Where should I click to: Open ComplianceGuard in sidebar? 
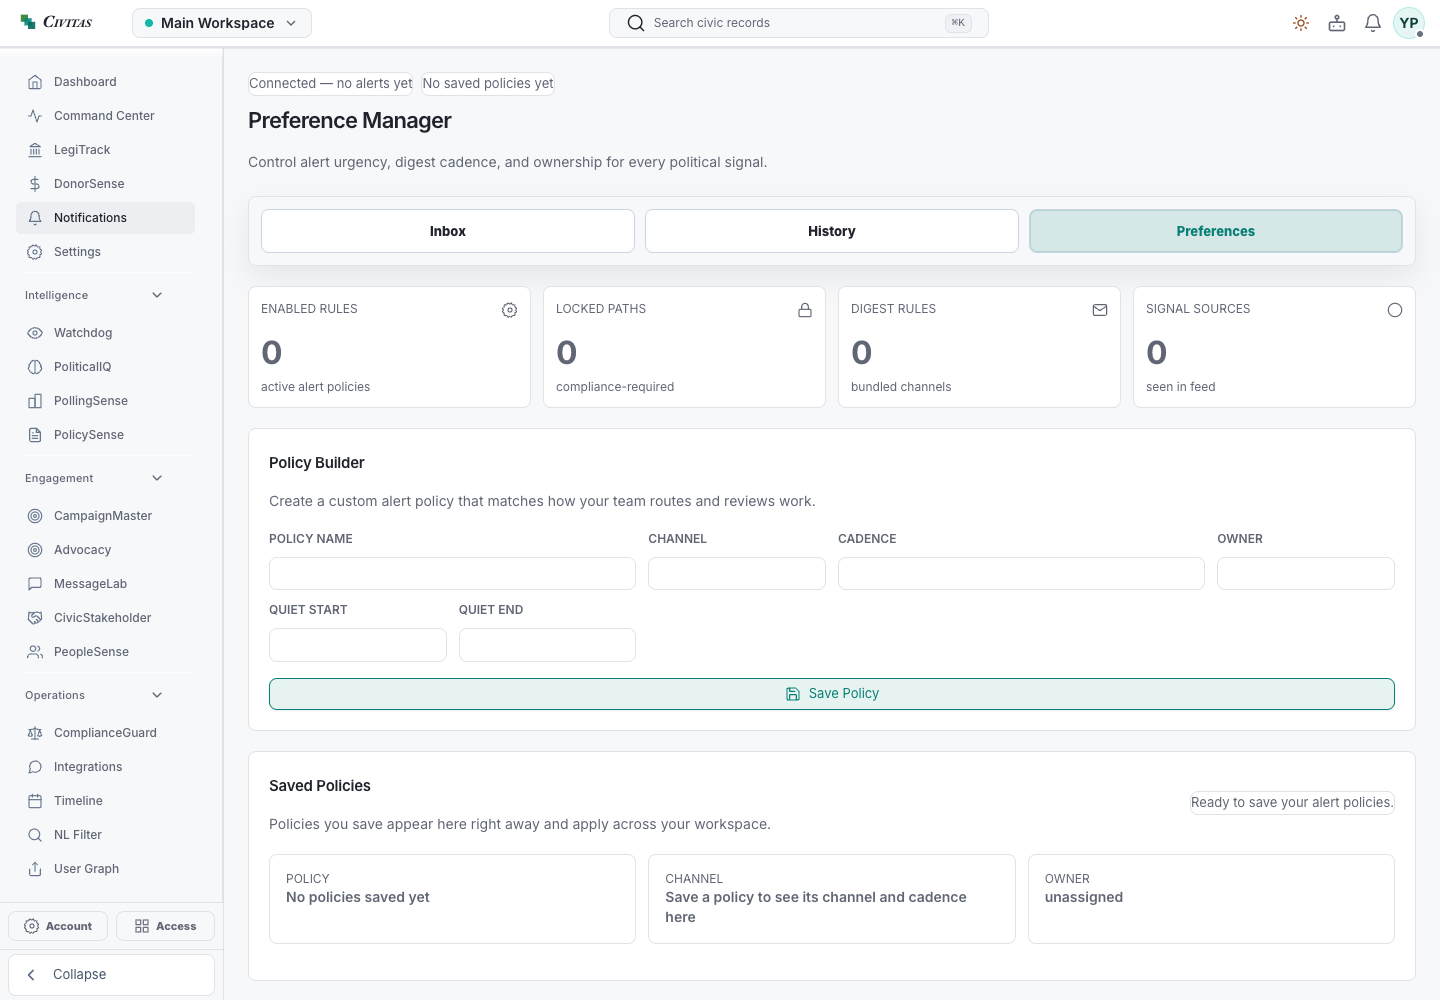[105, 733]
